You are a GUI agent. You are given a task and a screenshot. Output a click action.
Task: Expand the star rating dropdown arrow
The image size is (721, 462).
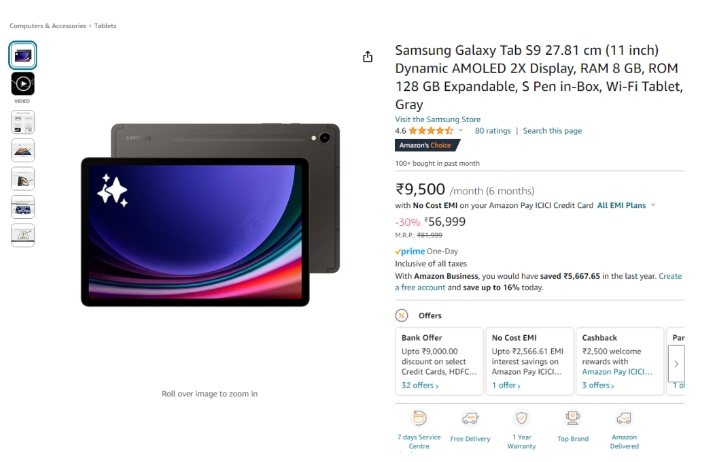(460, 131)
